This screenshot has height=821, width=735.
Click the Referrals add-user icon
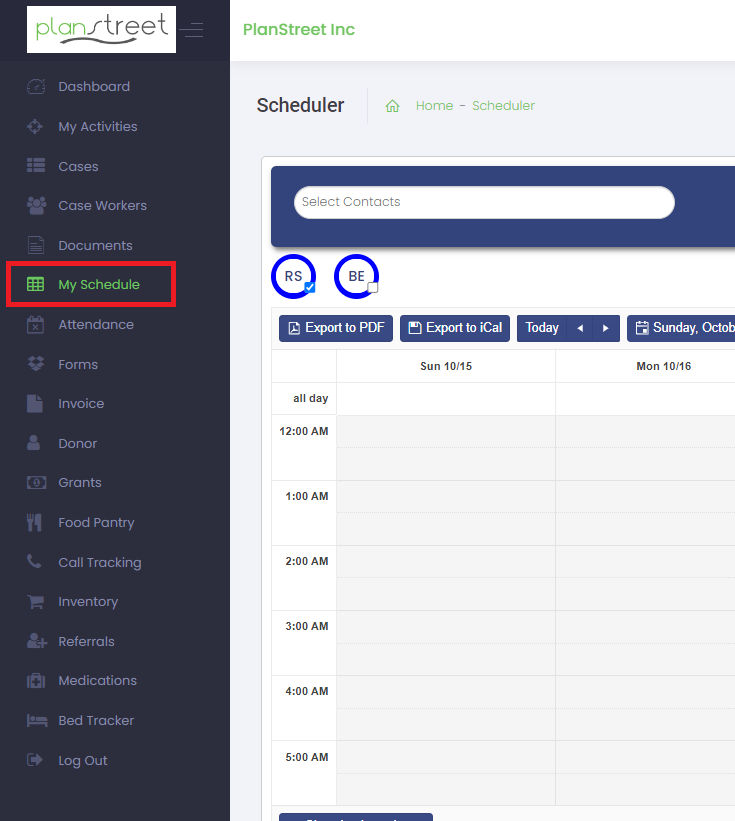[x=37, y=641]
